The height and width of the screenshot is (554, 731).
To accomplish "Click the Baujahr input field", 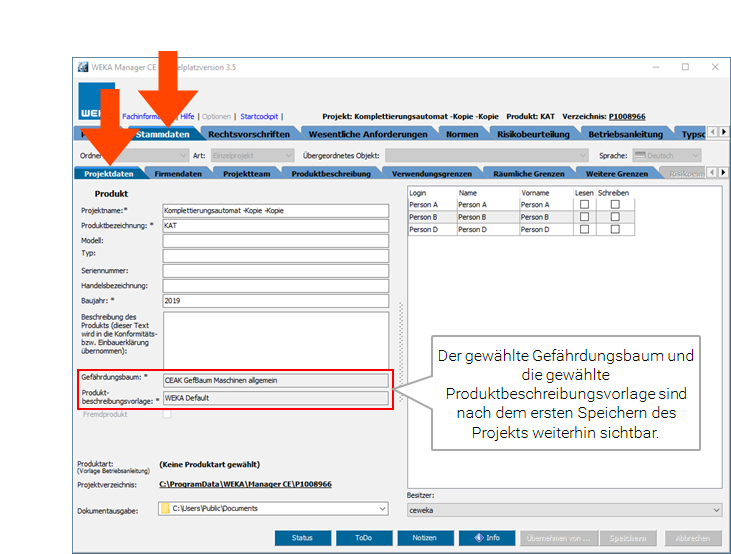I will pos(275,299).
